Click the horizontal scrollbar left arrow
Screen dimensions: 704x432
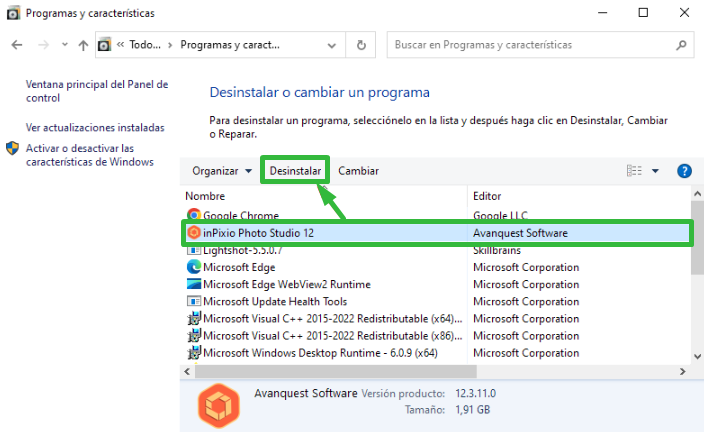tap(187, 371)
